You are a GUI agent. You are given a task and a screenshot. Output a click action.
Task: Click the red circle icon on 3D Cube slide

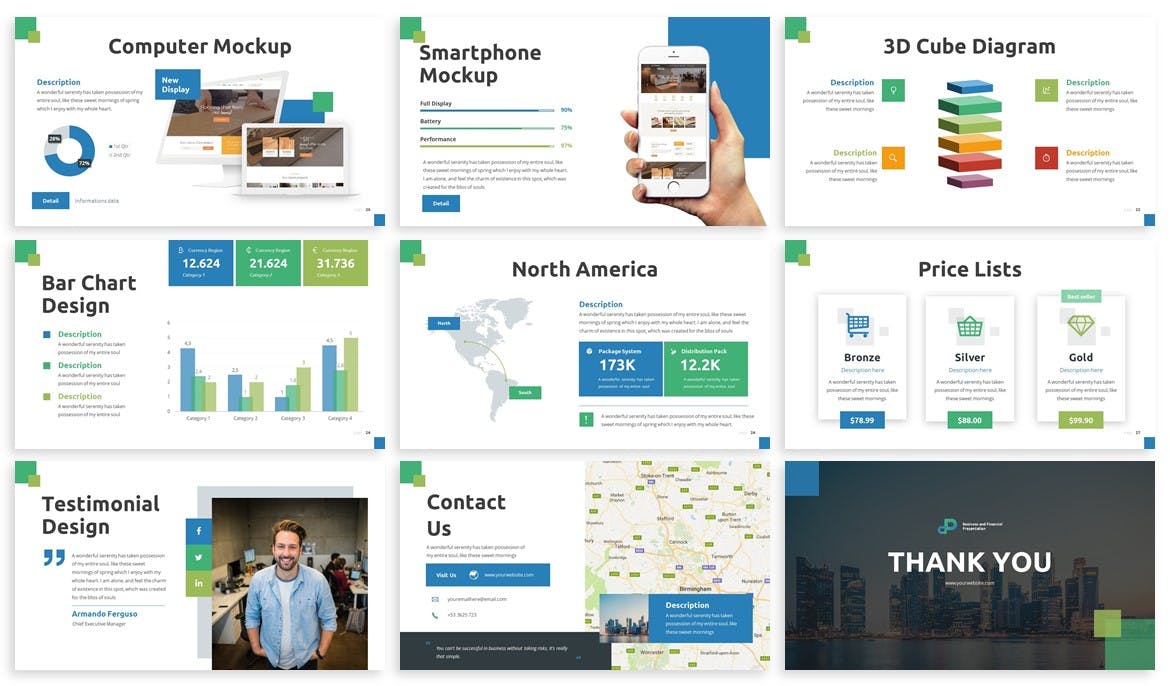point(1046,158)
